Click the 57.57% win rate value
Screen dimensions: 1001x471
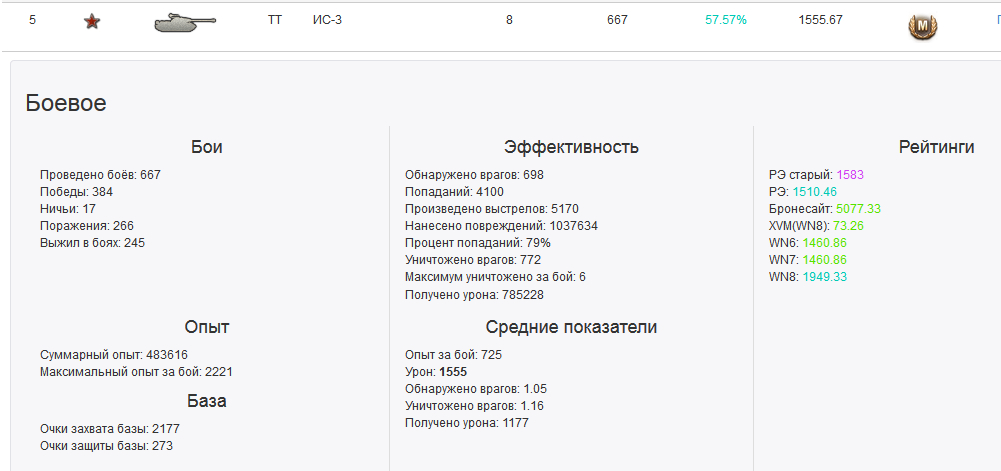click(725, 20)
